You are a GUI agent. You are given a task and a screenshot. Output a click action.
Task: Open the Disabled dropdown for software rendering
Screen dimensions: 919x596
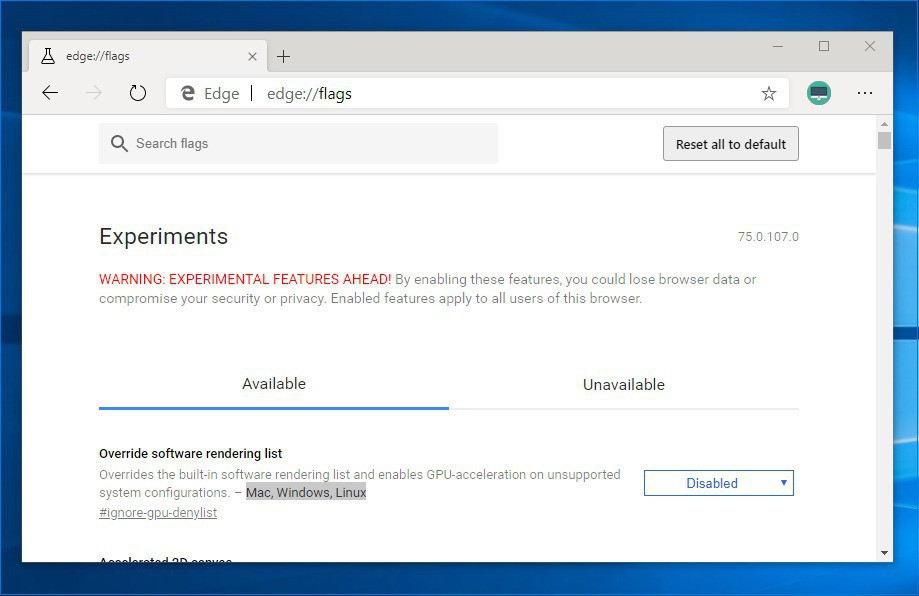coord(719,483)
